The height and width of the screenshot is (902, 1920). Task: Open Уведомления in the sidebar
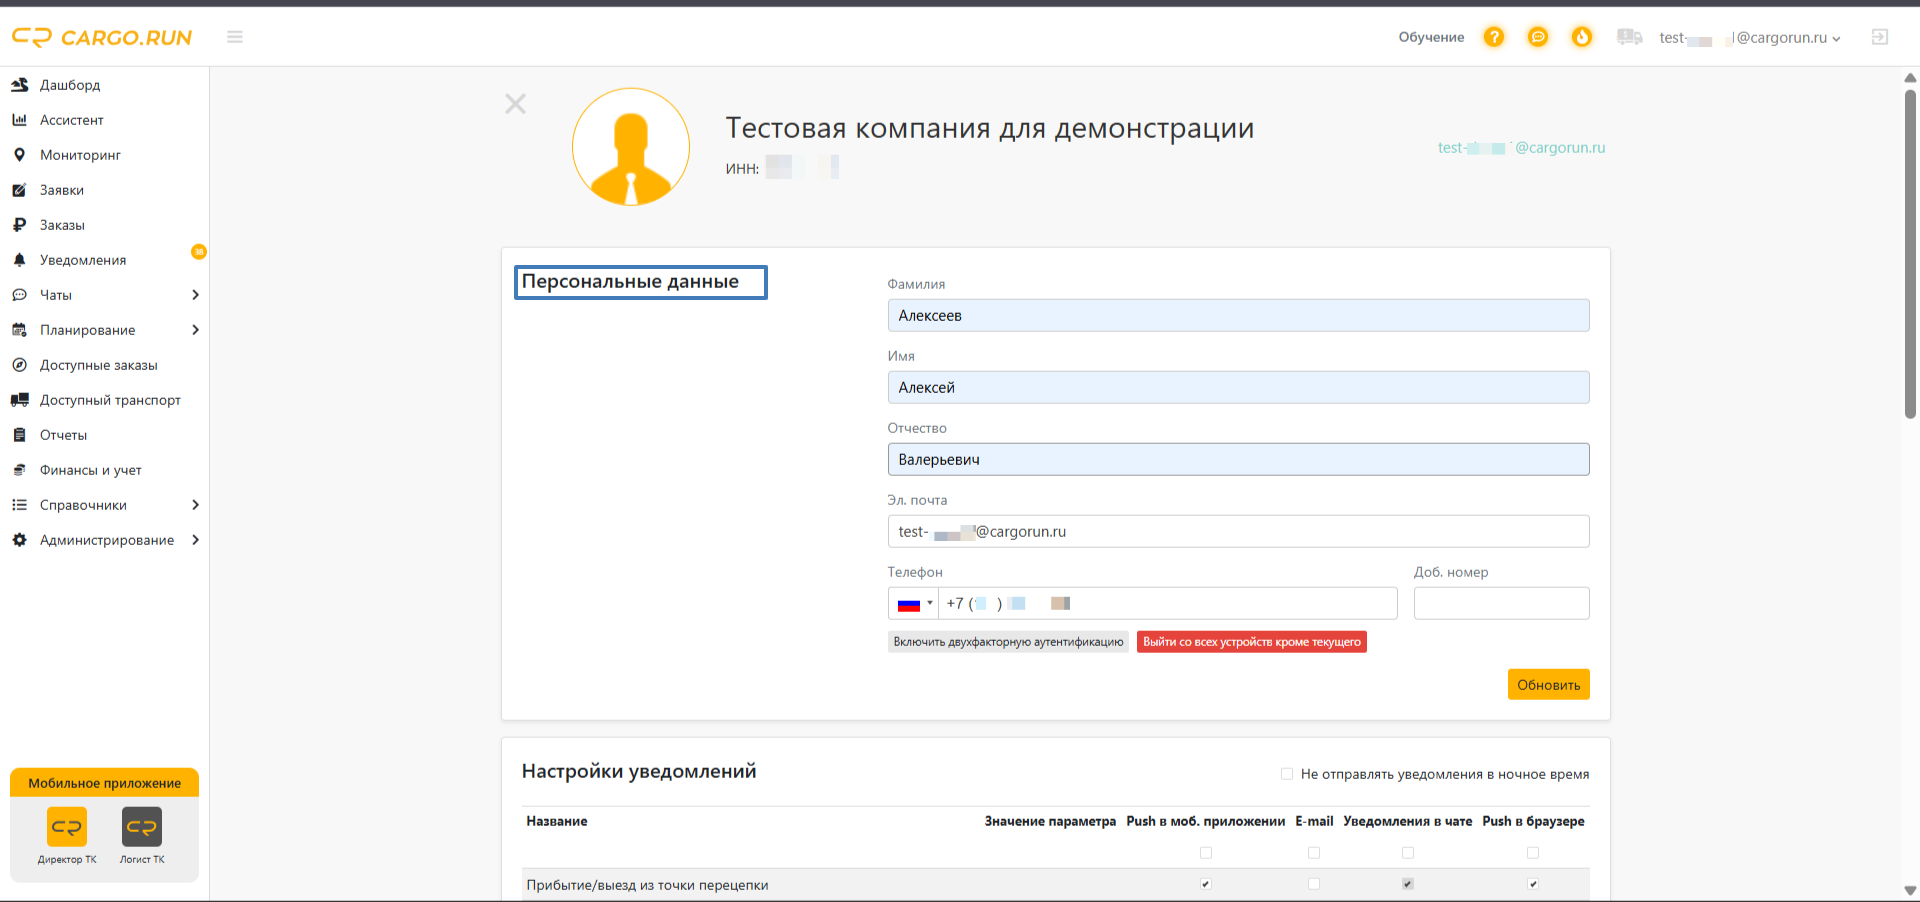(x=83, y=260)
